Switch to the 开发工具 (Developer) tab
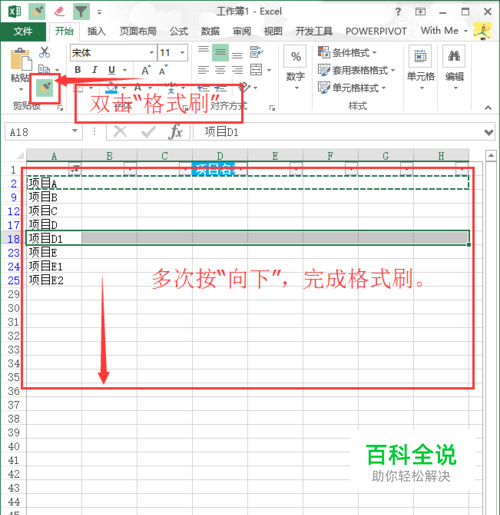This screenshot has width=500, height=515. point(313,31)
